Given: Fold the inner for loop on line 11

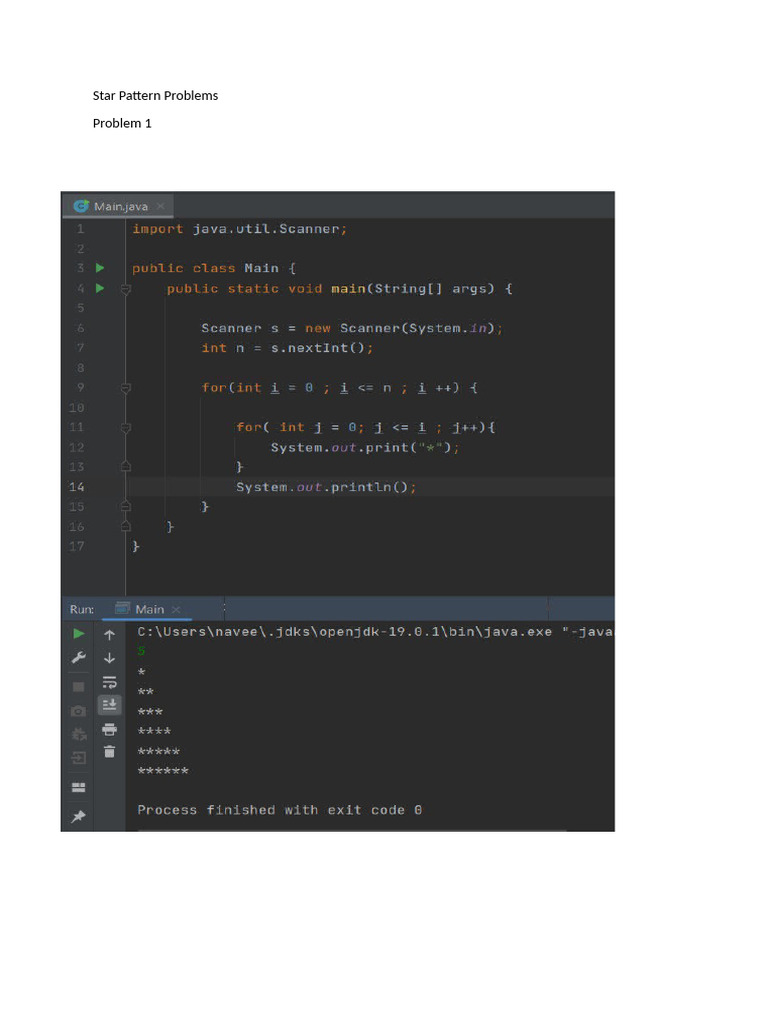Looking at the screenshot, I should point(126,428).
